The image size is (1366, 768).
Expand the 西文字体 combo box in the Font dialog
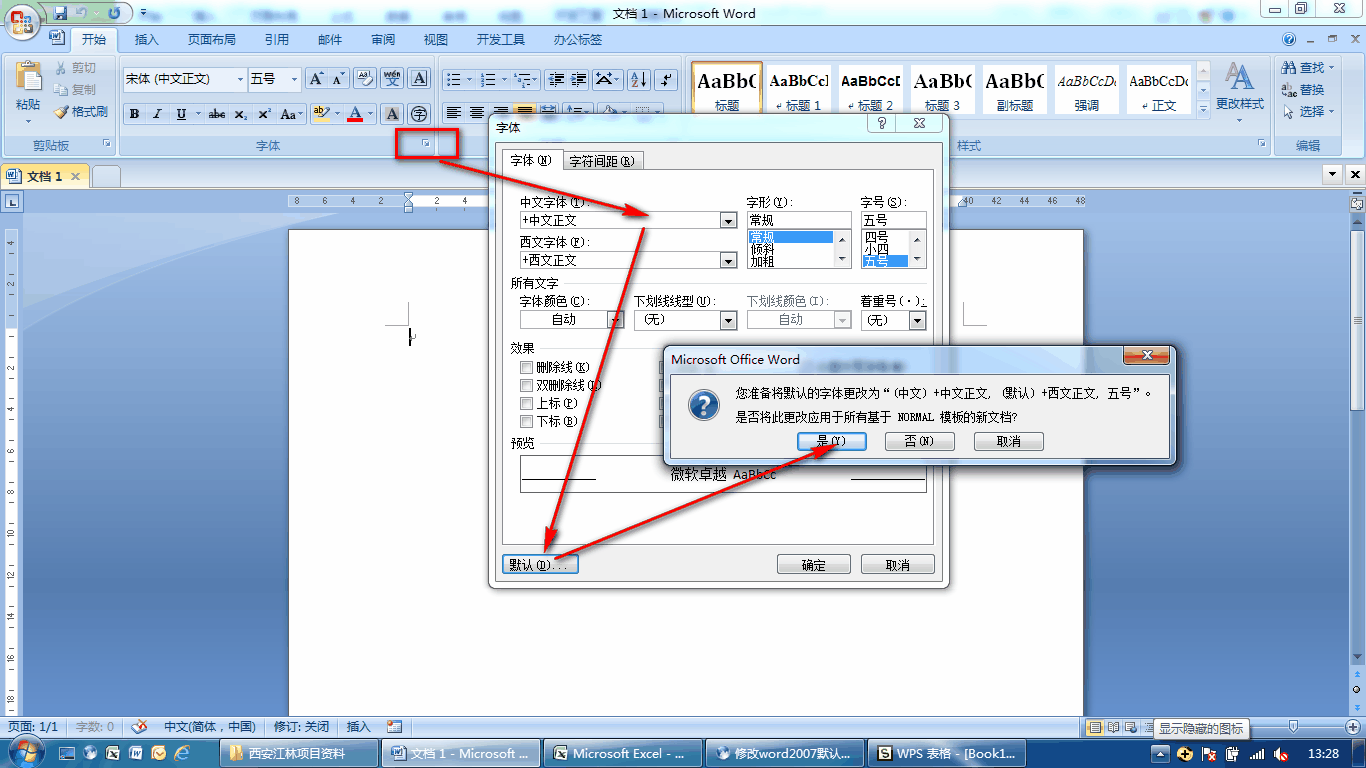(728, 260)
